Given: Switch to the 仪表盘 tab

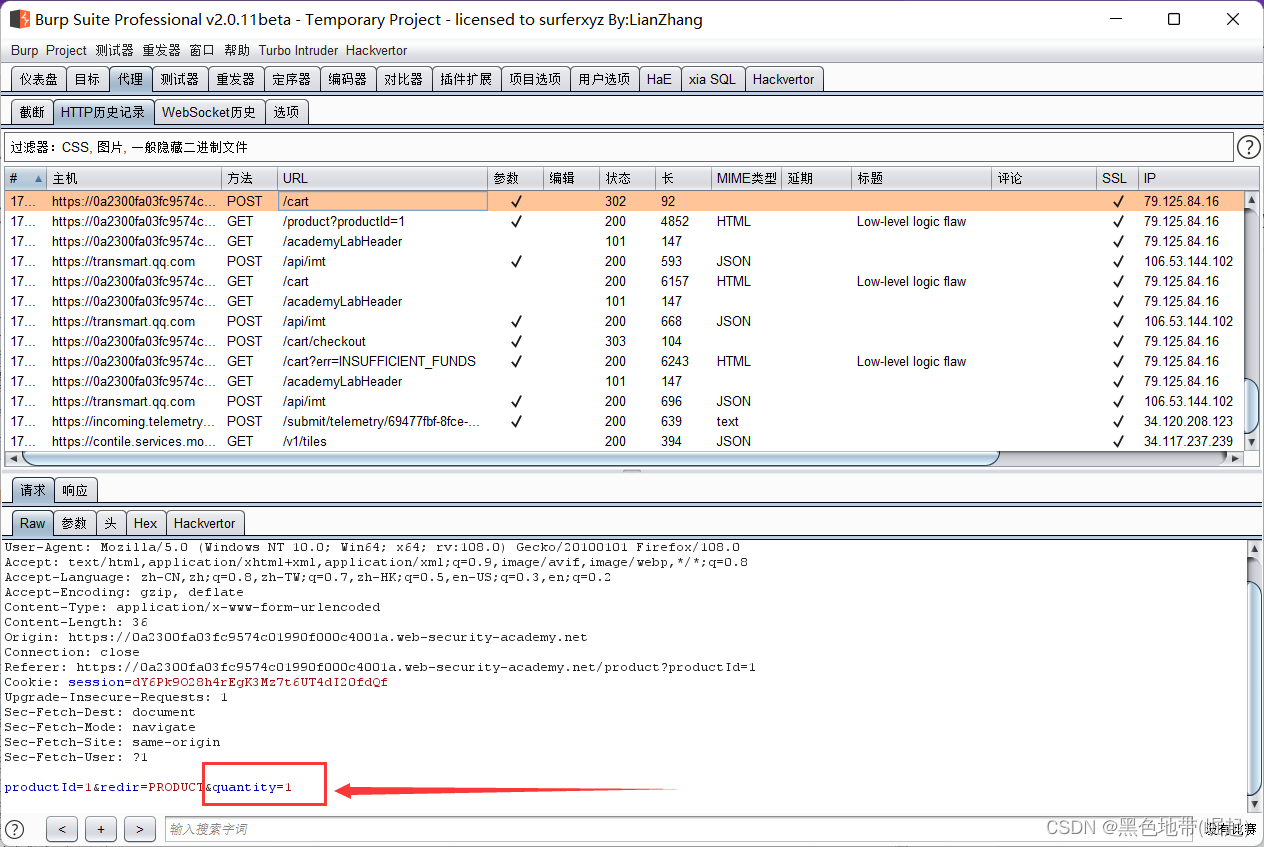Looking at the screenshot, I should point(39,79).
